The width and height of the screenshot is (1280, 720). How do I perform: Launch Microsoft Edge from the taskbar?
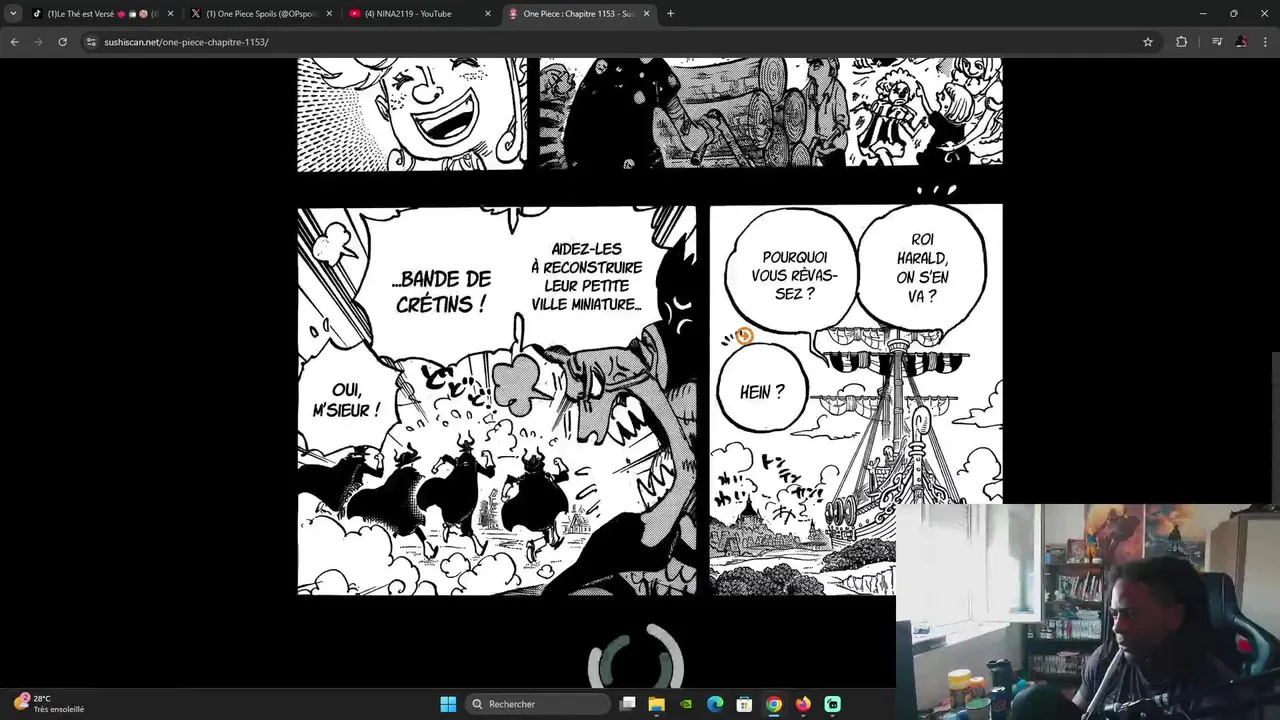click(x=715, y=704)
